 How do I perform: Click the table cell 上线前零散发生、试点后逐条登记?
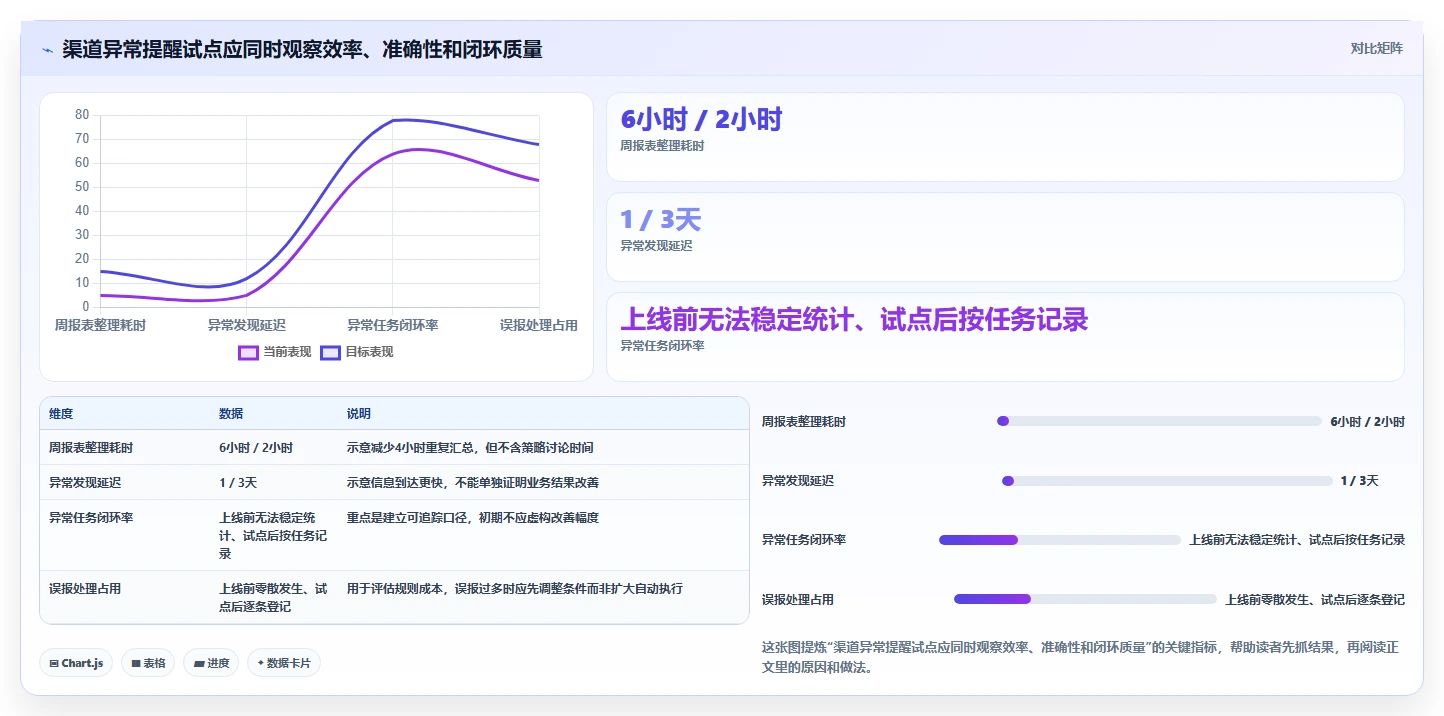tap(273, 598)
